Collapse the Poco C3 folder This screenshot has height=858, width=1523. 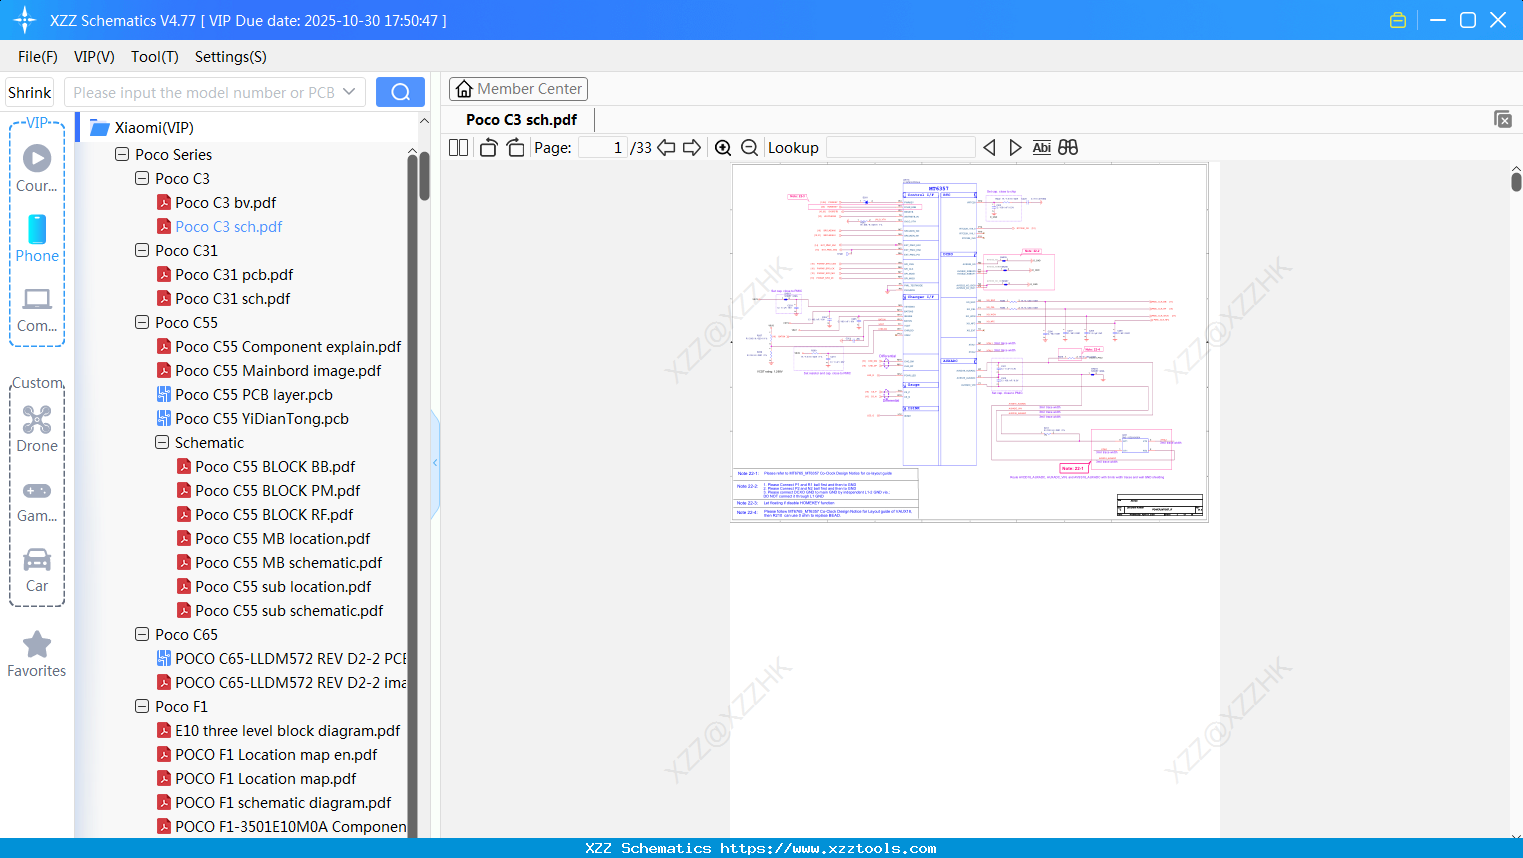coord(142,178)
